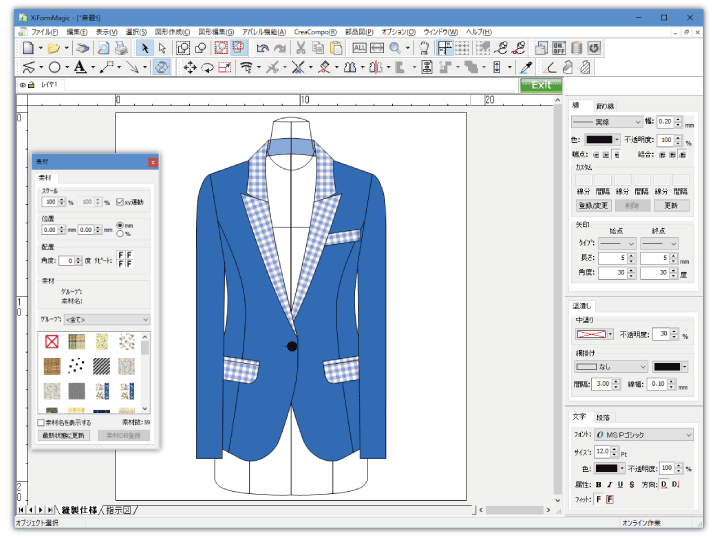Select the text tool with letter A
The image size is (712, 539).
pos(80,67)
